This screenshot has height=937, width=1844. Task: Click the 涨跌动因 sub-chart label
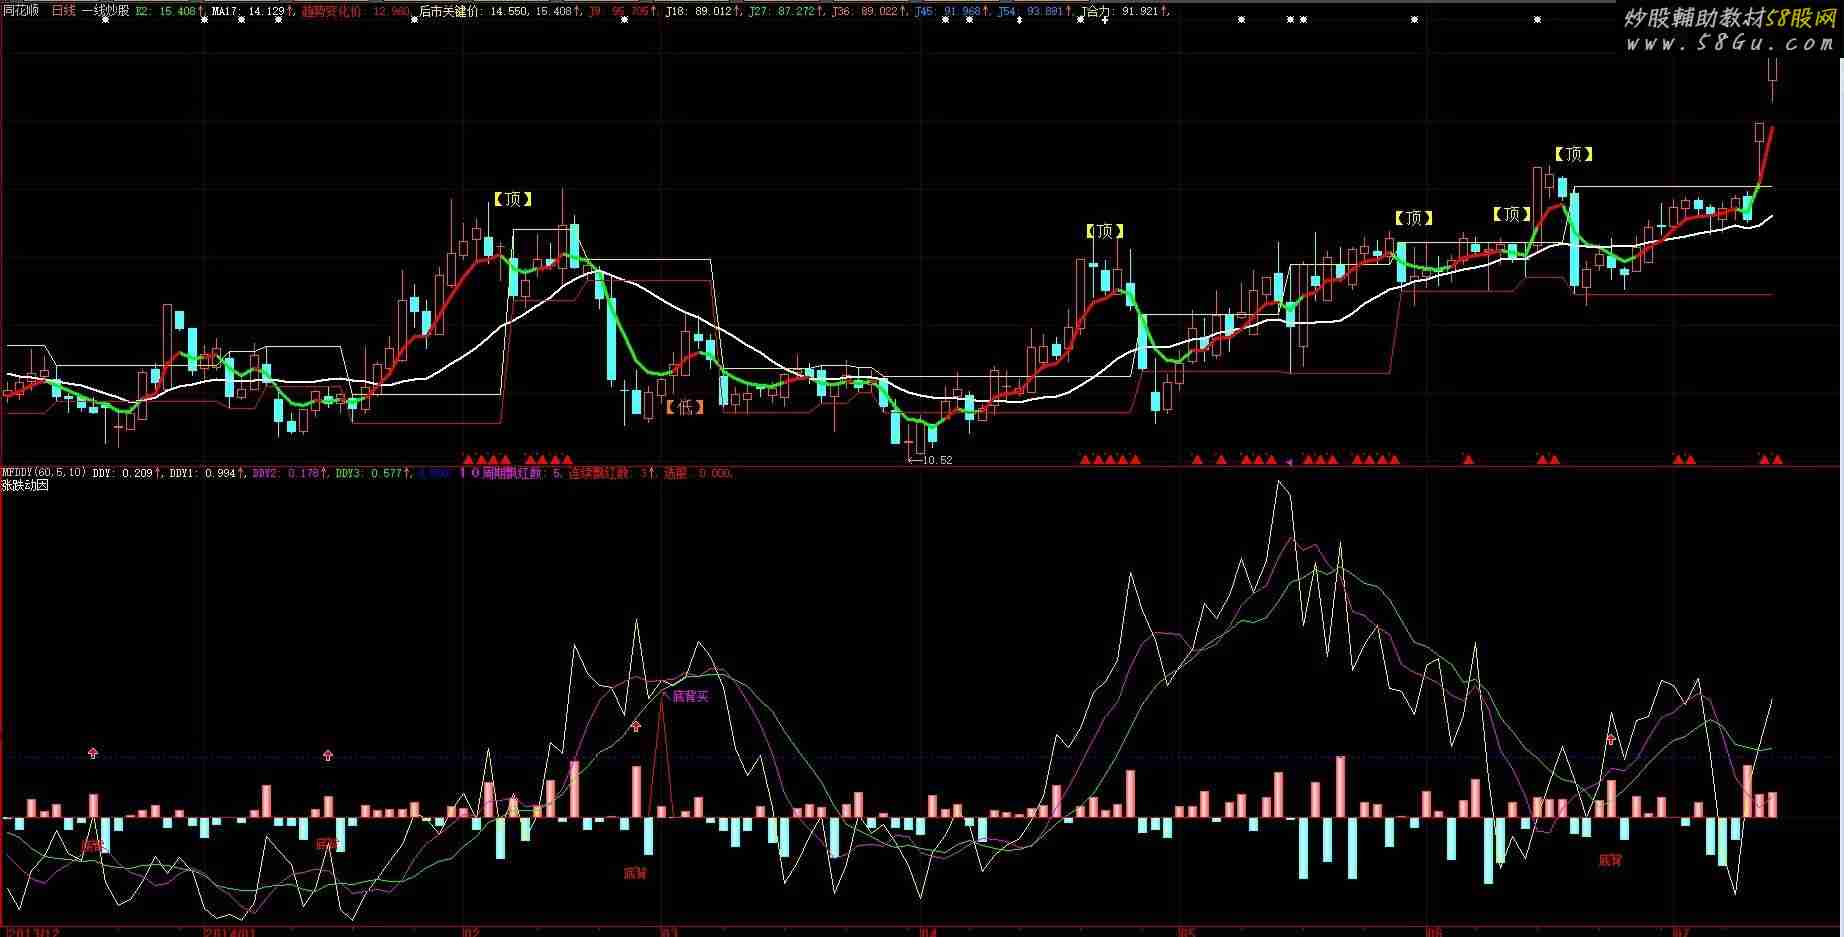pos(25,485)
